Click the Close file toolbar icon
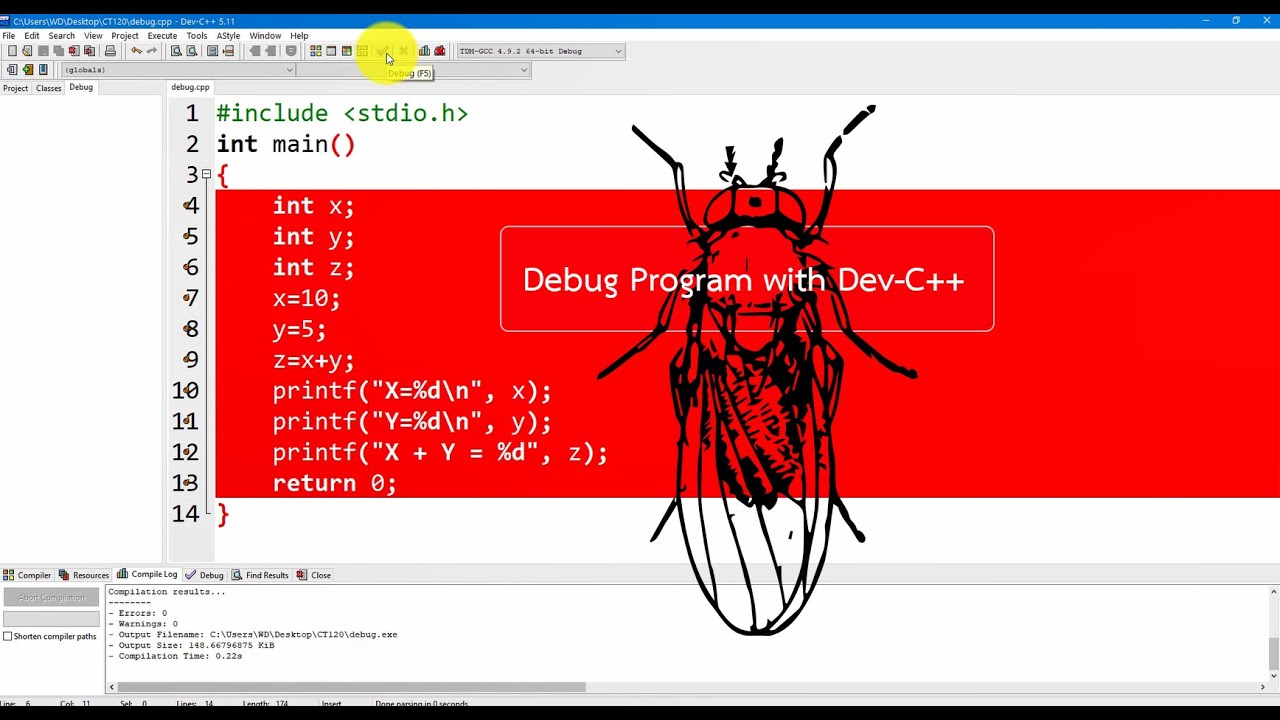The width and height of the screenshot is (1280, 720). [74, 51]
